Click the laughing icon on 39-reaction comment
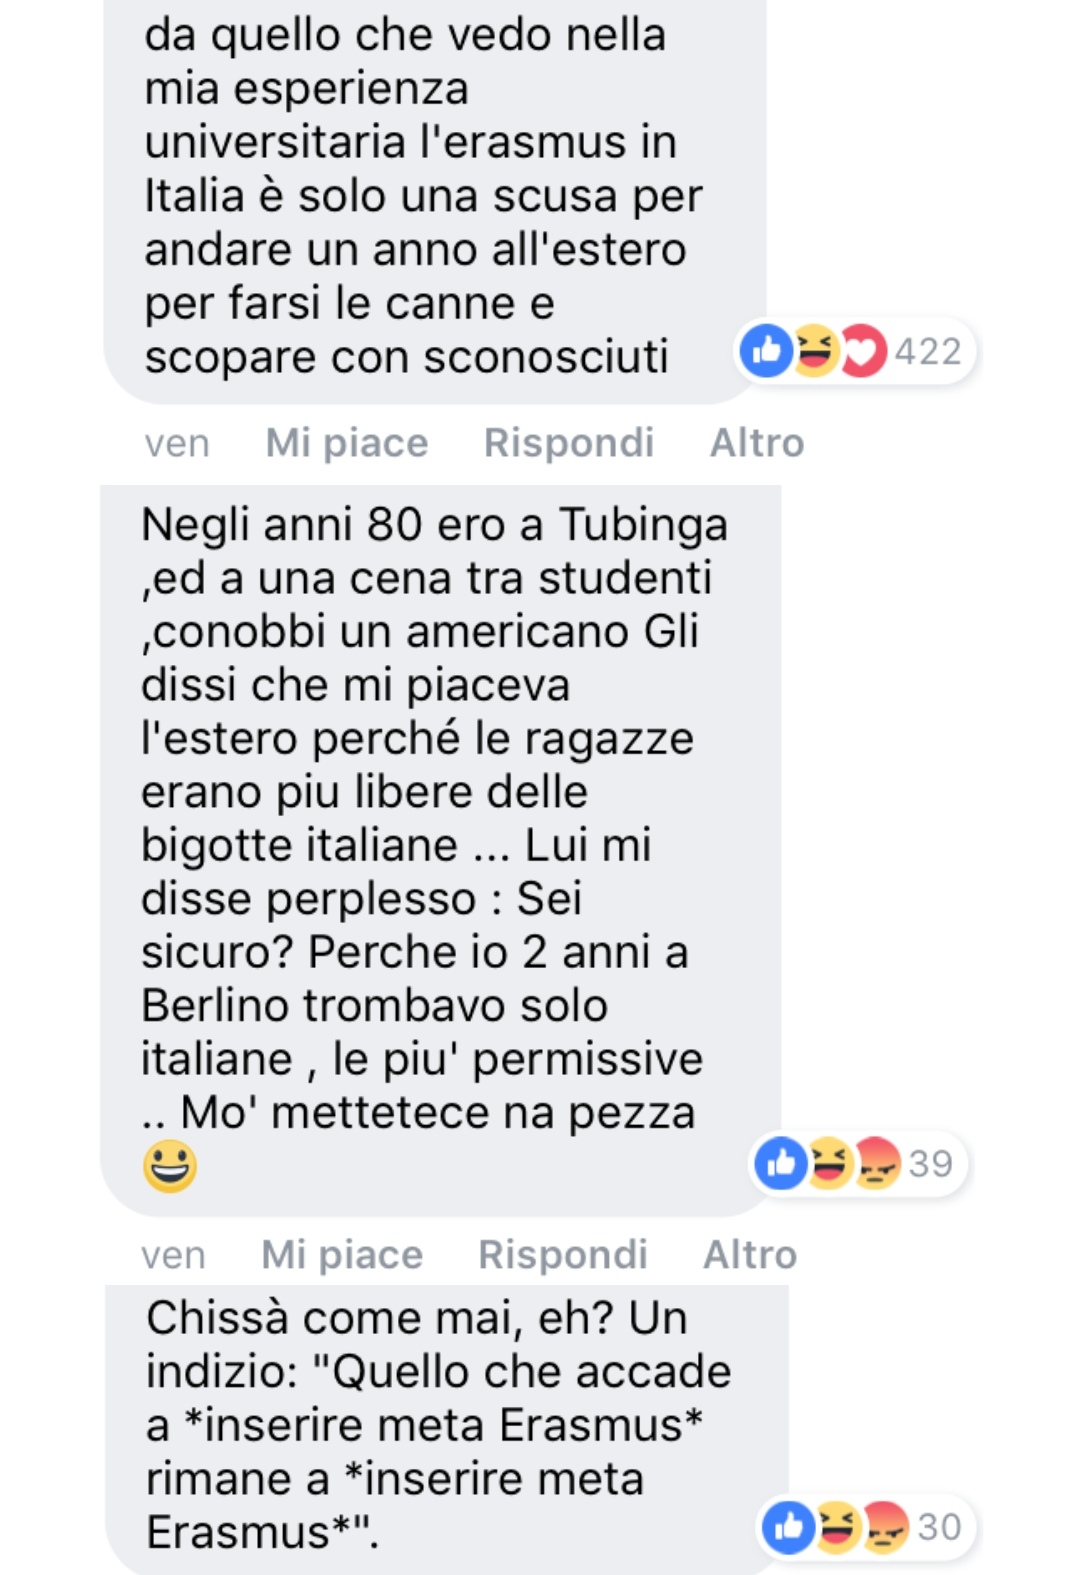This screenshot has height=1575, width=1080. (829, 1162)
